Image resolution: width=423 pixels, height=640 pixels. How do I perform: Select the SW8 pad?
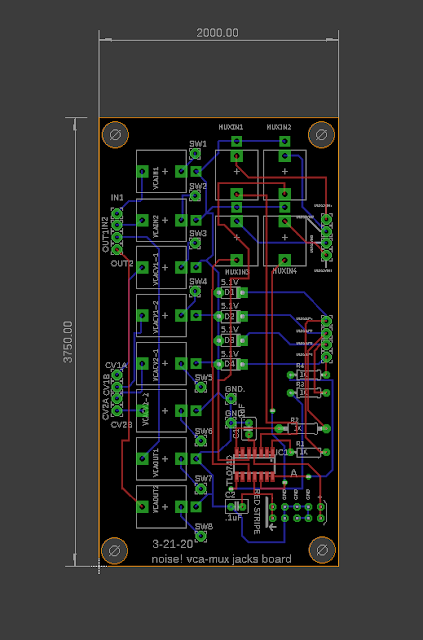click(200, 536)
